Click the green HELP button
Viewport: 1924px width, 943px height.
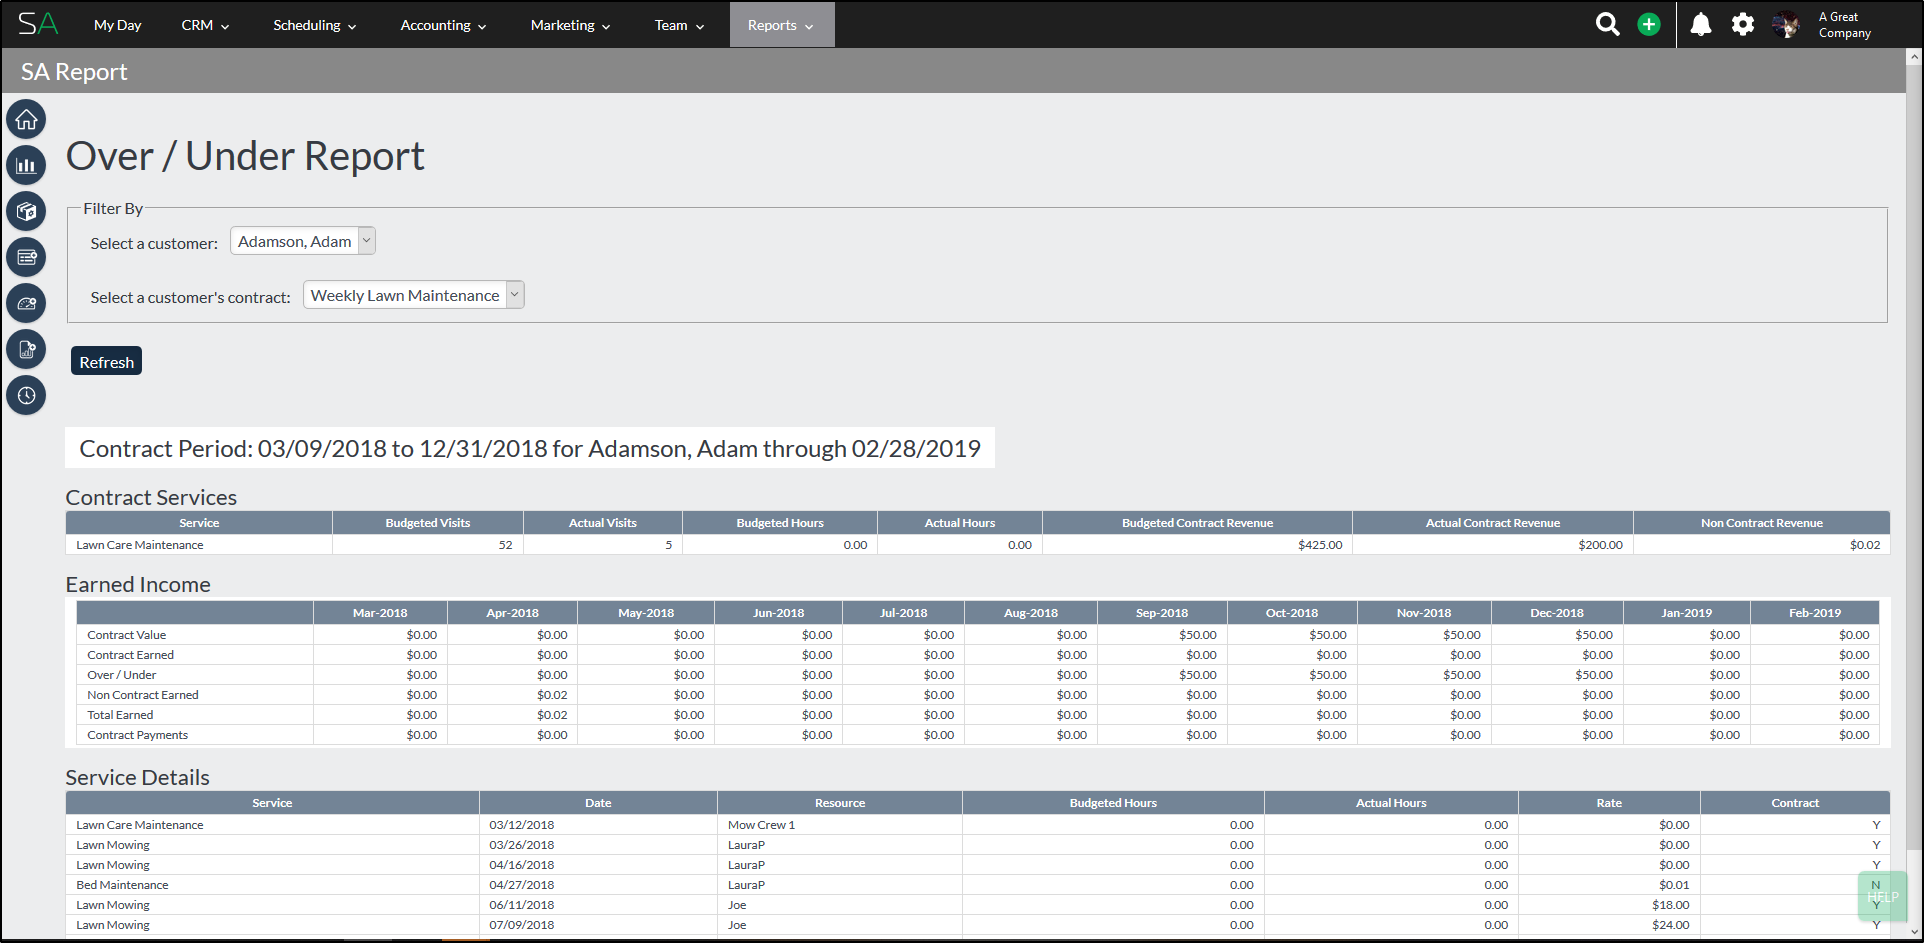tap(1882, 897)
